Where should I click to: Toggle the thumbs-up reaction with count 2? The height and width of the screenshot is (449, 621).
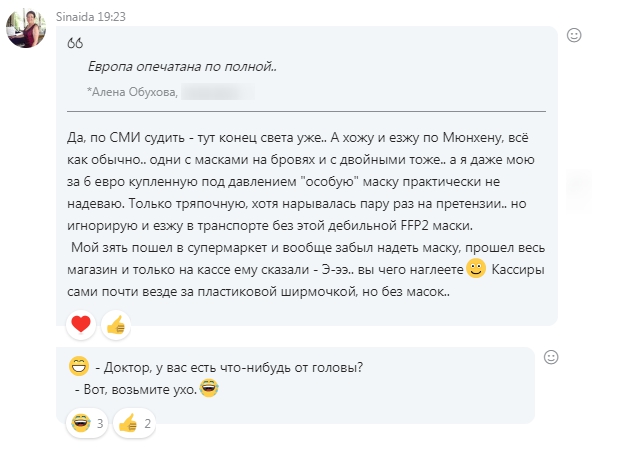coord(134,423)
